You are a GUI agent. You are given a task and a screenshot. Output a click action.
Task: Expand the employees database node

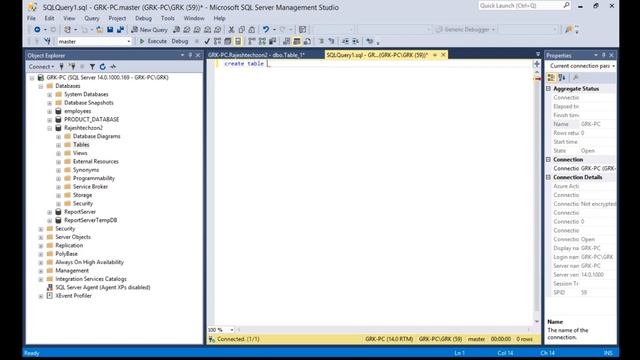[x=49, y=111]
